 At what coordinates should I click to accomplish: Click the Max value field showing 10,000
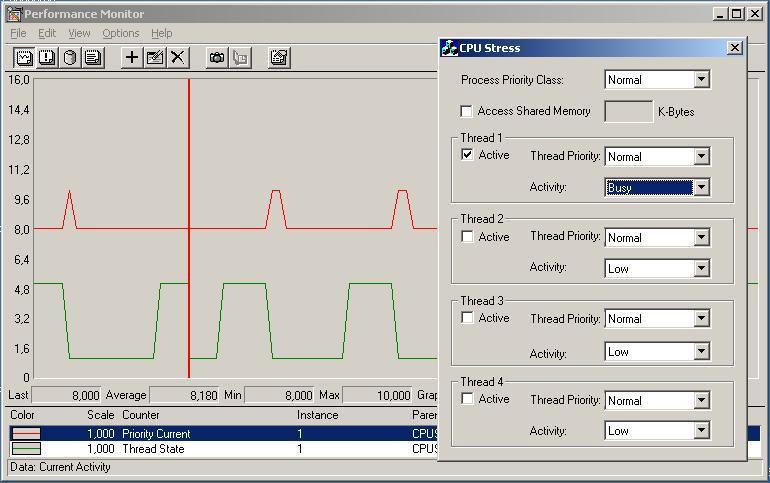point(377,395)
